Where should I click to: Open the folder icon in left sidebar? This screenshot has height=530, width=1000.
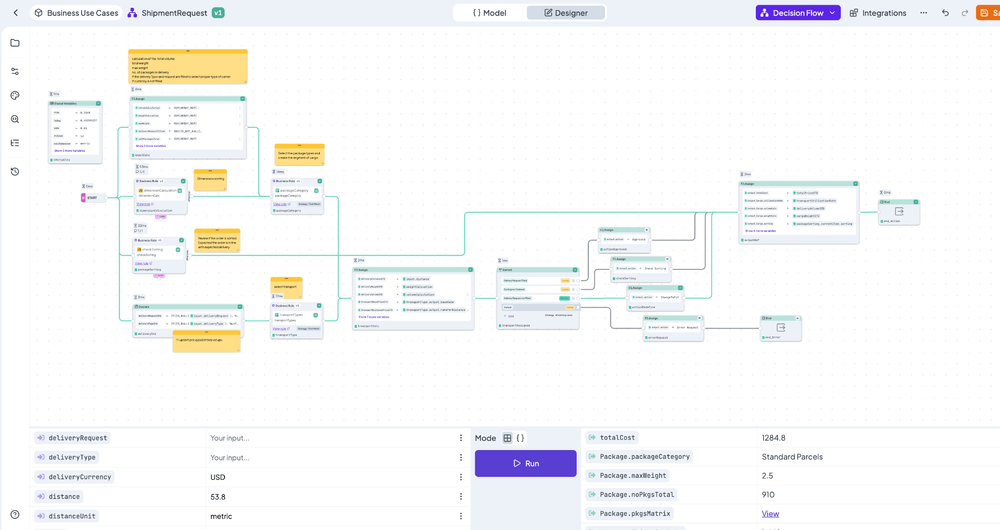(x=15, y=43)
